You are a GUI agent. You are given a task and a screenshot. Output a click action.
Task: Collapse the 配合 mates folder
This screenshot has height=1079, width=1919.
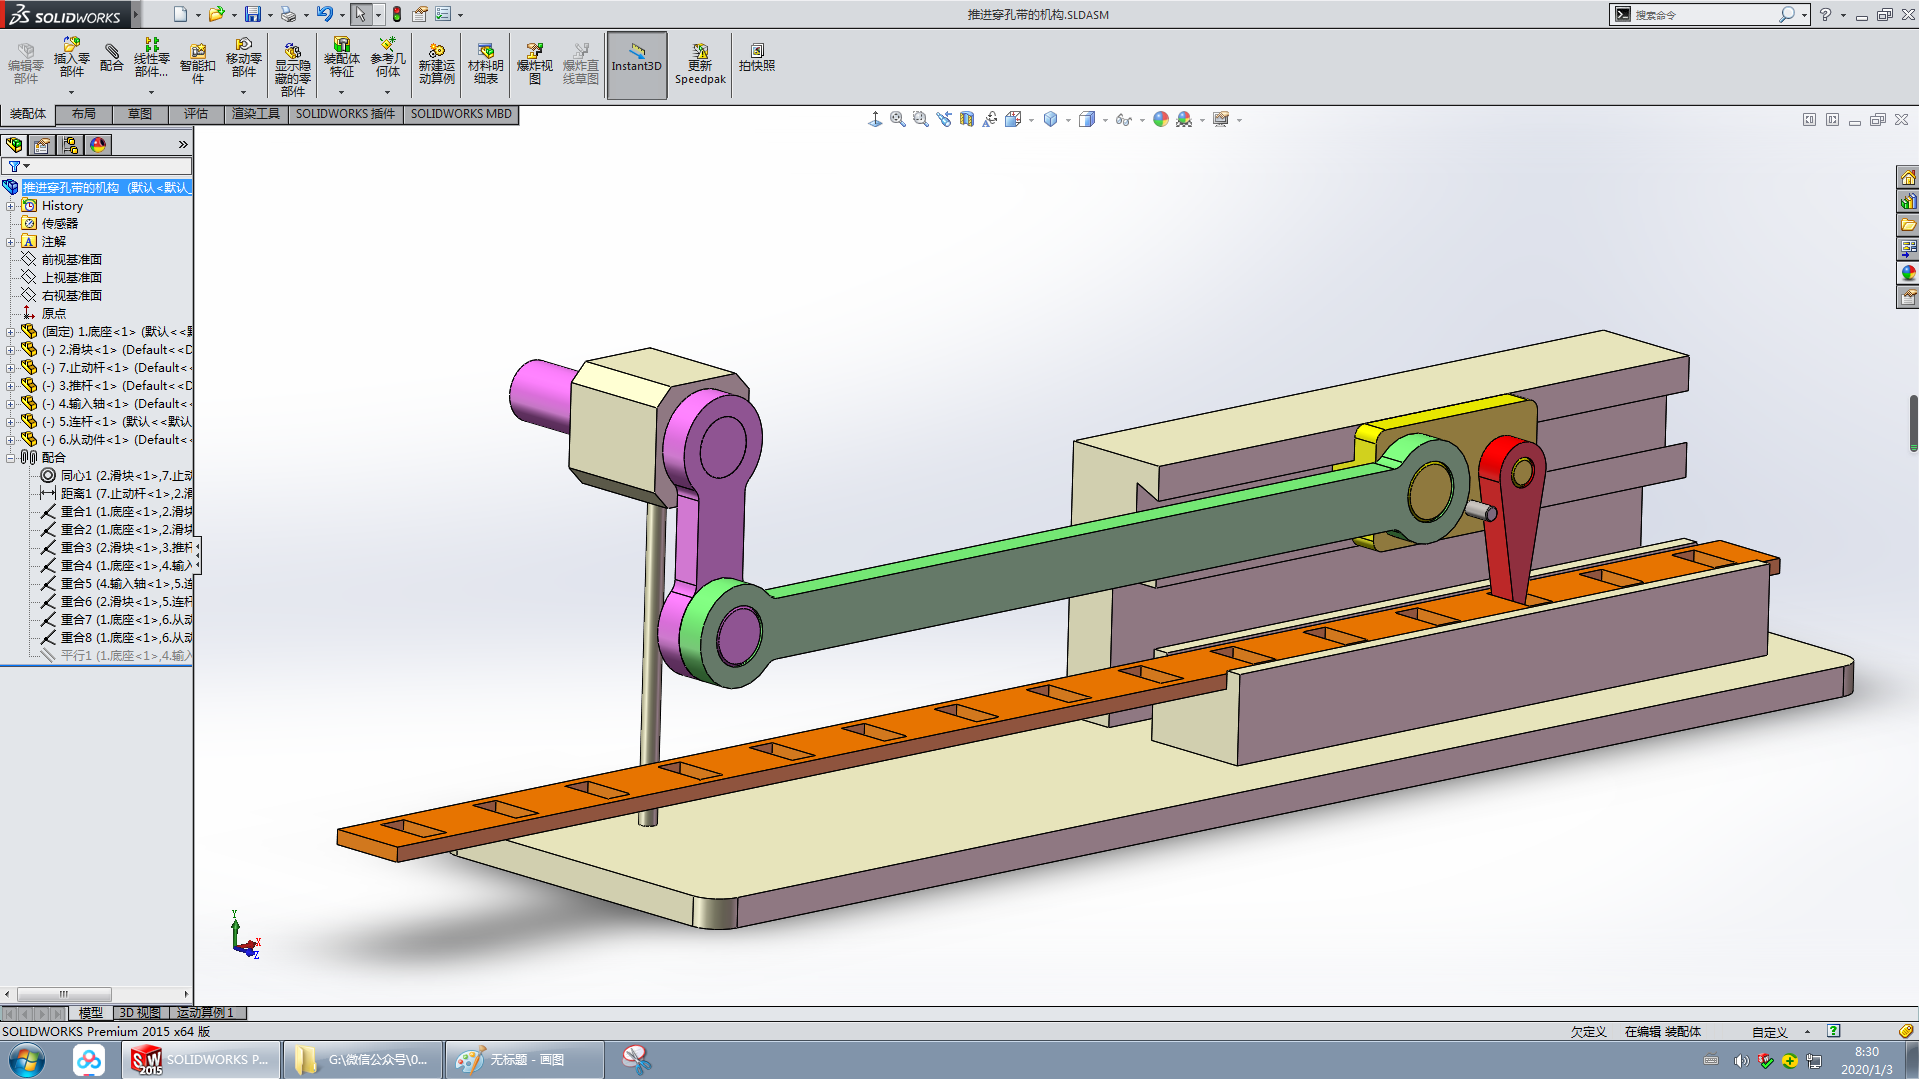pos(11,458)
